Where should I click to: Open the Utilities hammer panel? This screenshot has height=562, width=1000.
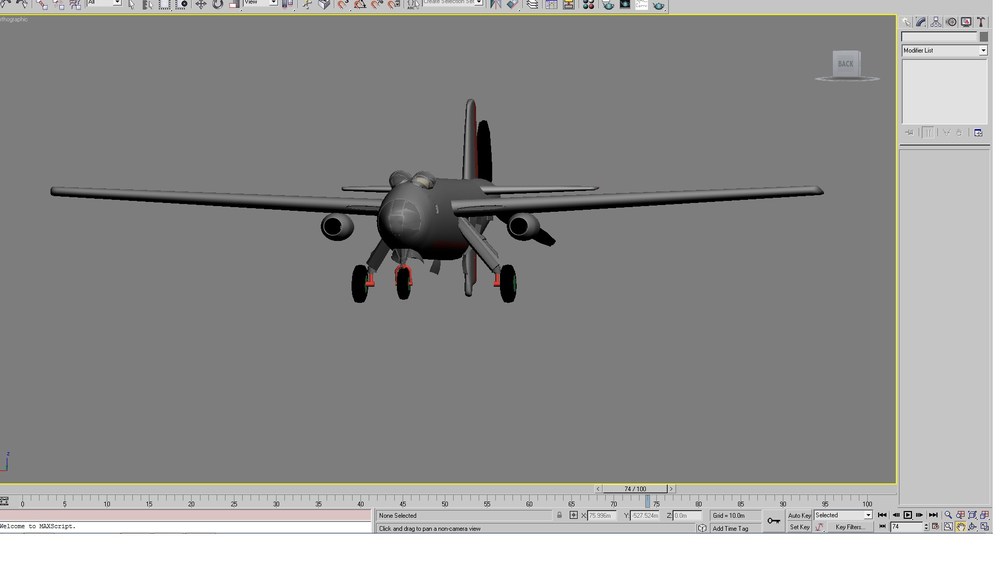(982, 22)
